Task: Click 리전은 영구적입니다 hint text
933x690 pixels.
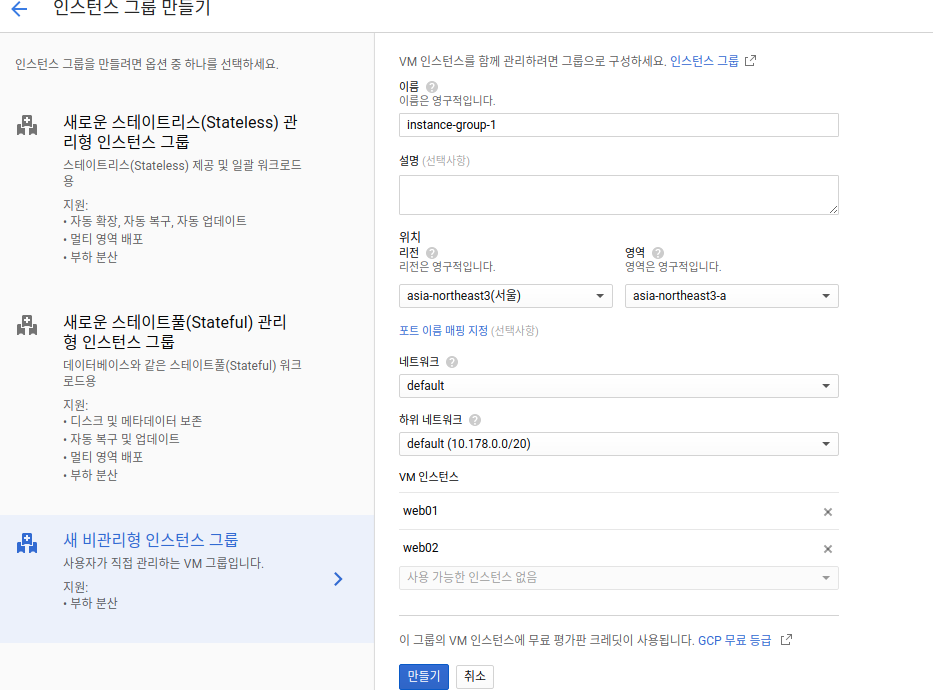Action: [447, 266]
